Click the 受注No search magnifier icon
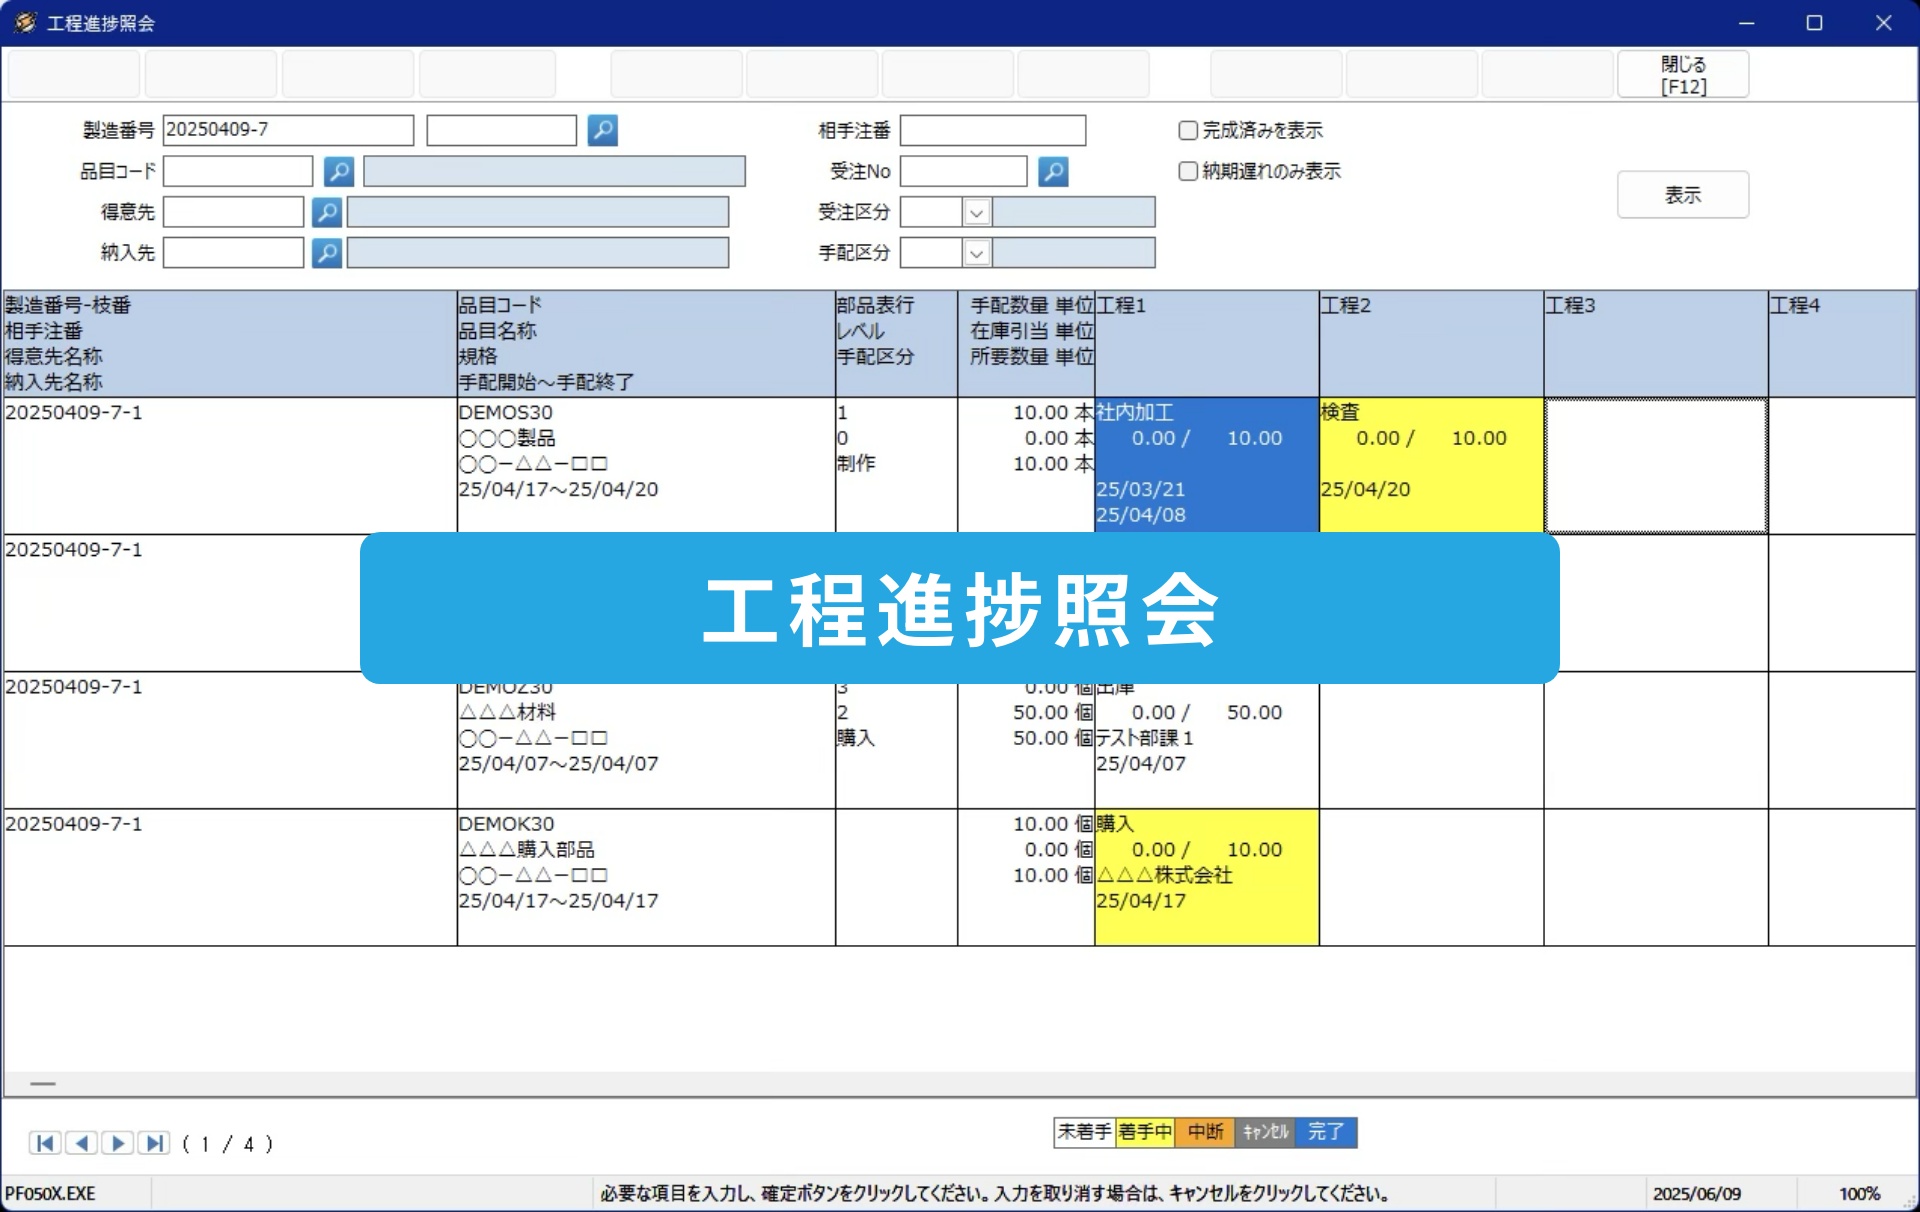The image size is (1920, 1212). pos(1053,171)
